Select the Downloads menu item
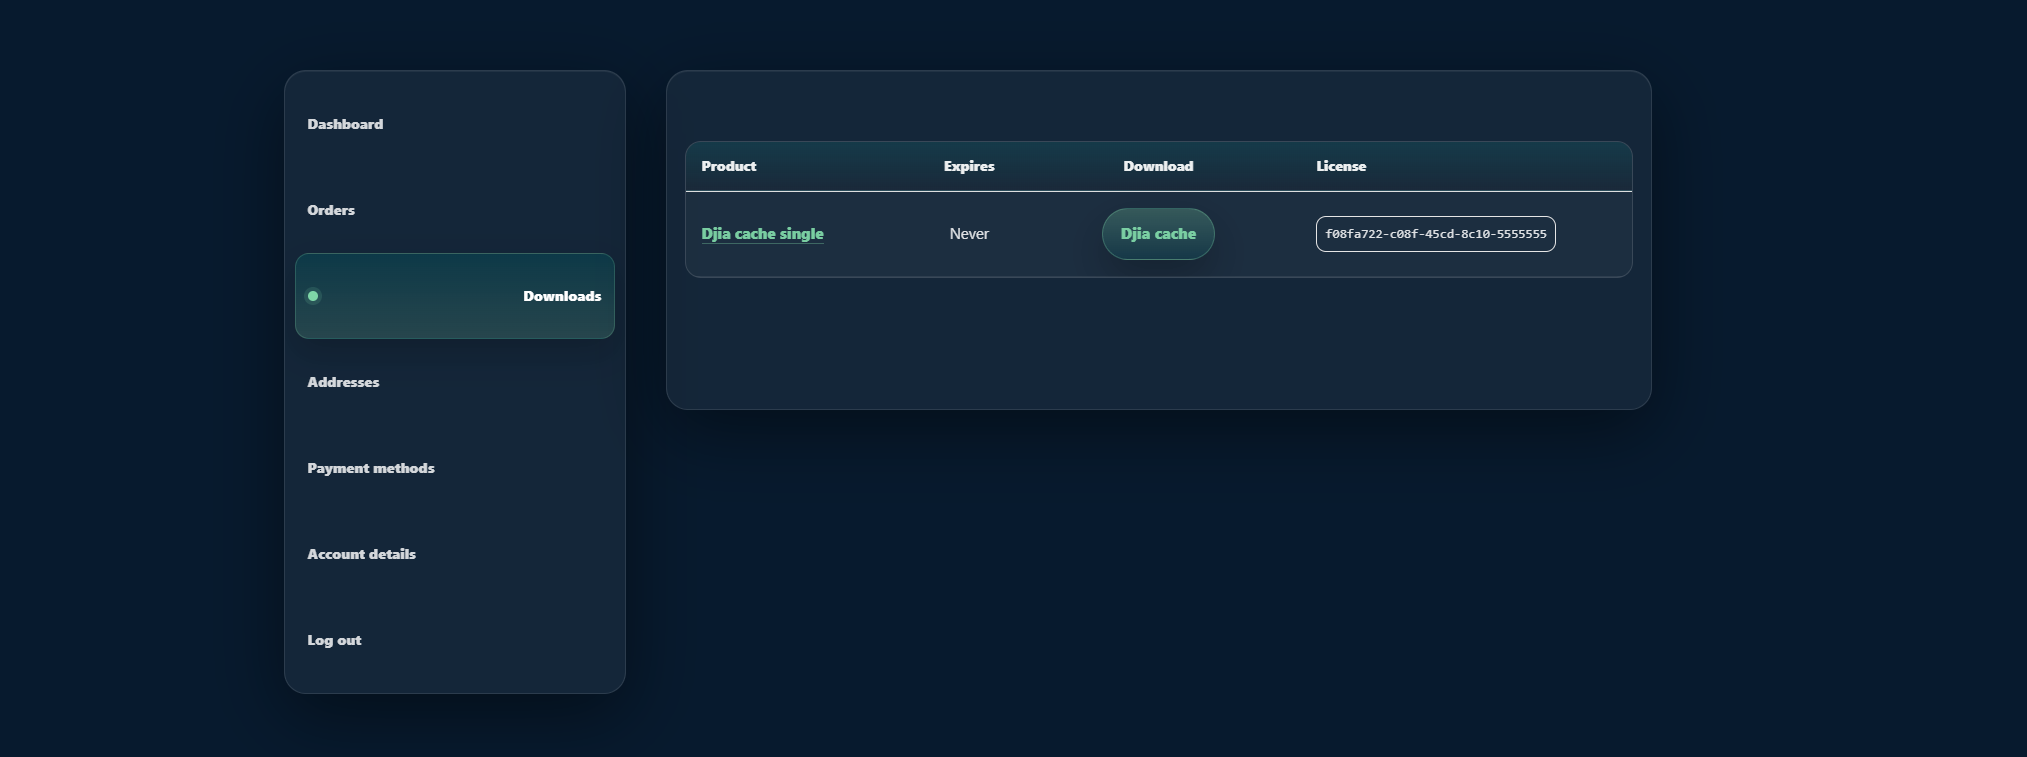The height and width of the screenshot is (757, 2027). point(561,296)
